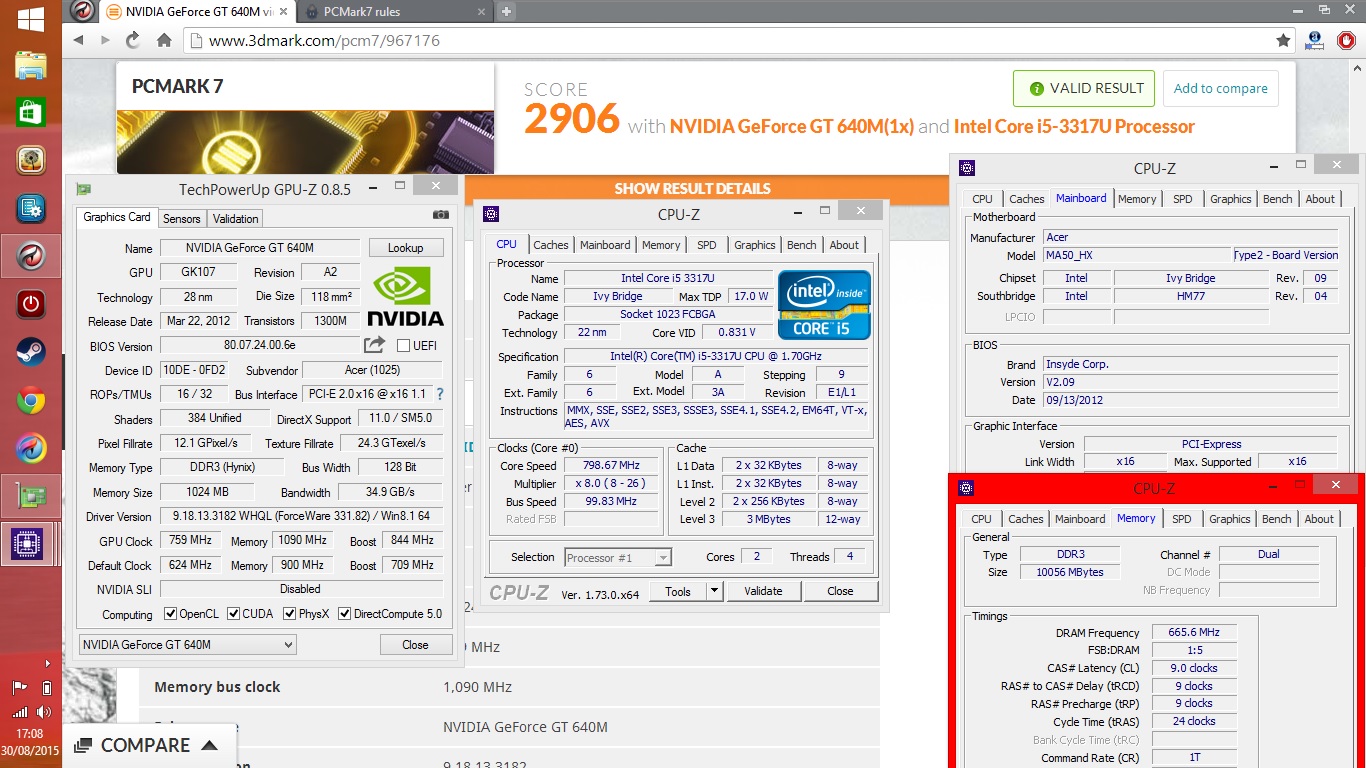Open Mainboard tab in center CPU-Z
The width and height of the screenshot is (1366, 768).
605,245
